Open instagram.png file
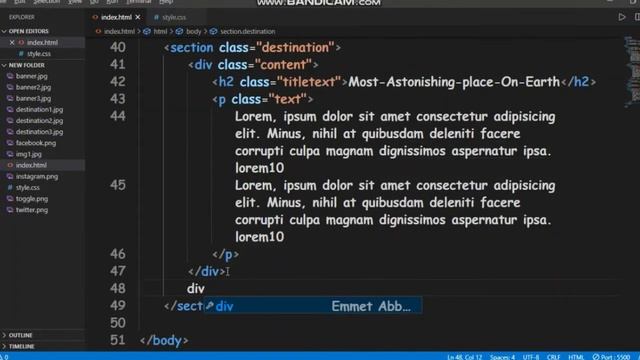640x360 pixels. coord(37,176)
